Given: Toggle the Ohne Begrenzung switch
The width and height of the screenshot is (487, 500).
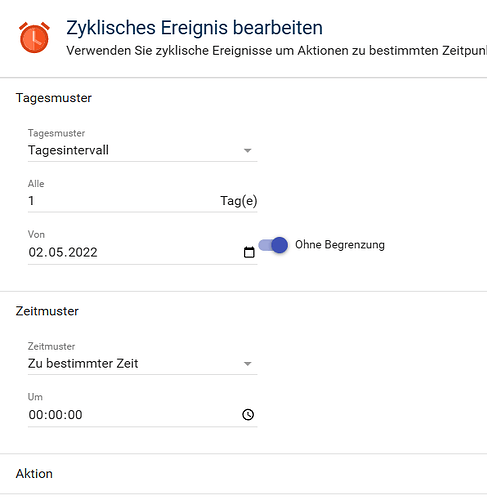Looking at the screenshot, I should click(x=273, y=245).
